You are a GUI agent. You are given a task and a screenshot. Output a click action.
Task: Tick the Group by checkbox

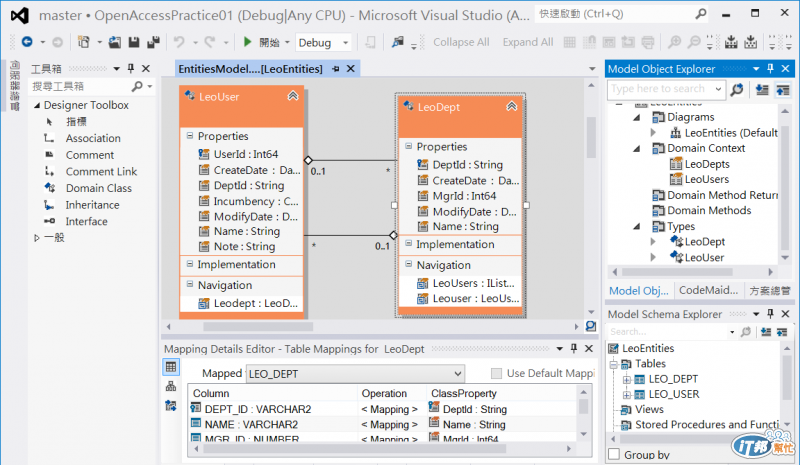point(614,454)
